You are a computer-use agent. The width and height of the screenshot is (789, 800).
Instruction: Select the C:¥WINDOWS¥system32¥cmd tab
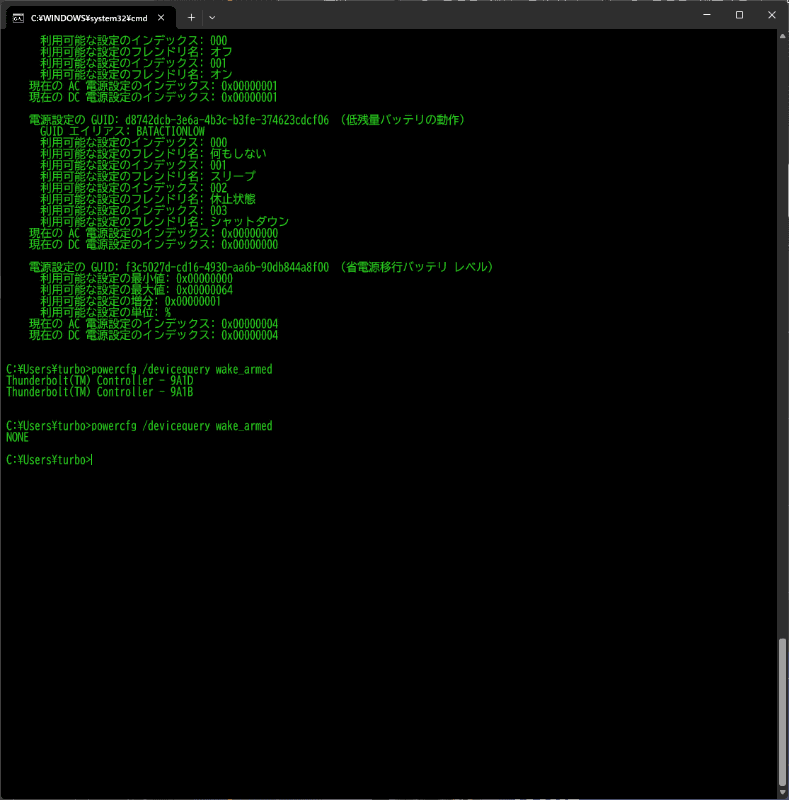click(91, 18)
